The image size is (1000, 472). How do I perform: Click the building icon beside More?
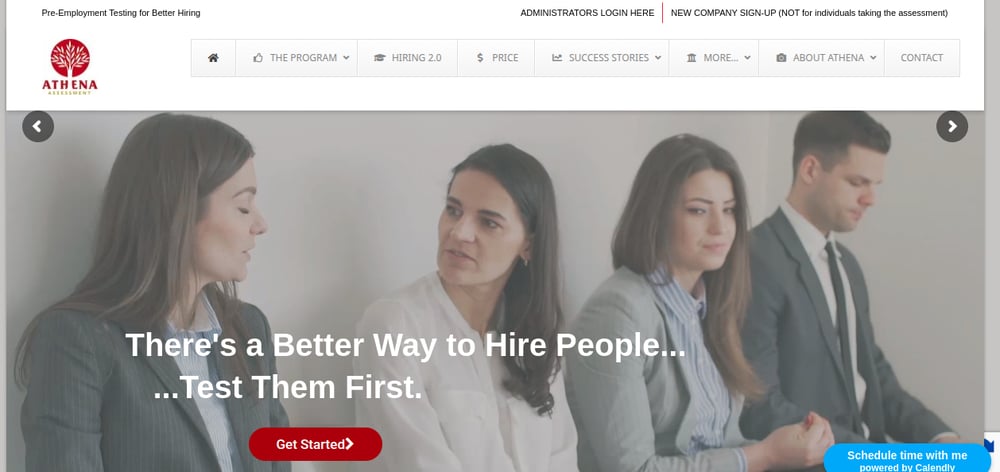click(x=691, y=57)
